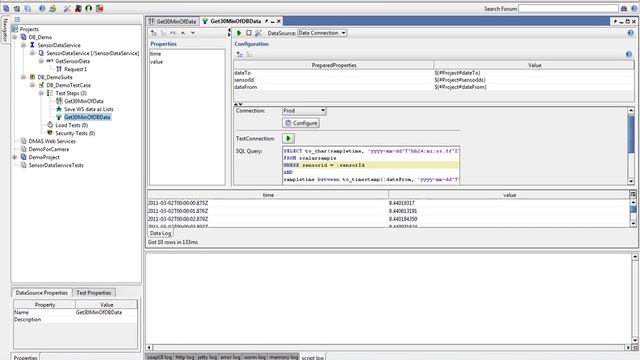Viewport: 640px width, 360px height.
Task: Select Save WS data as Lists test step
Action: 89,109
